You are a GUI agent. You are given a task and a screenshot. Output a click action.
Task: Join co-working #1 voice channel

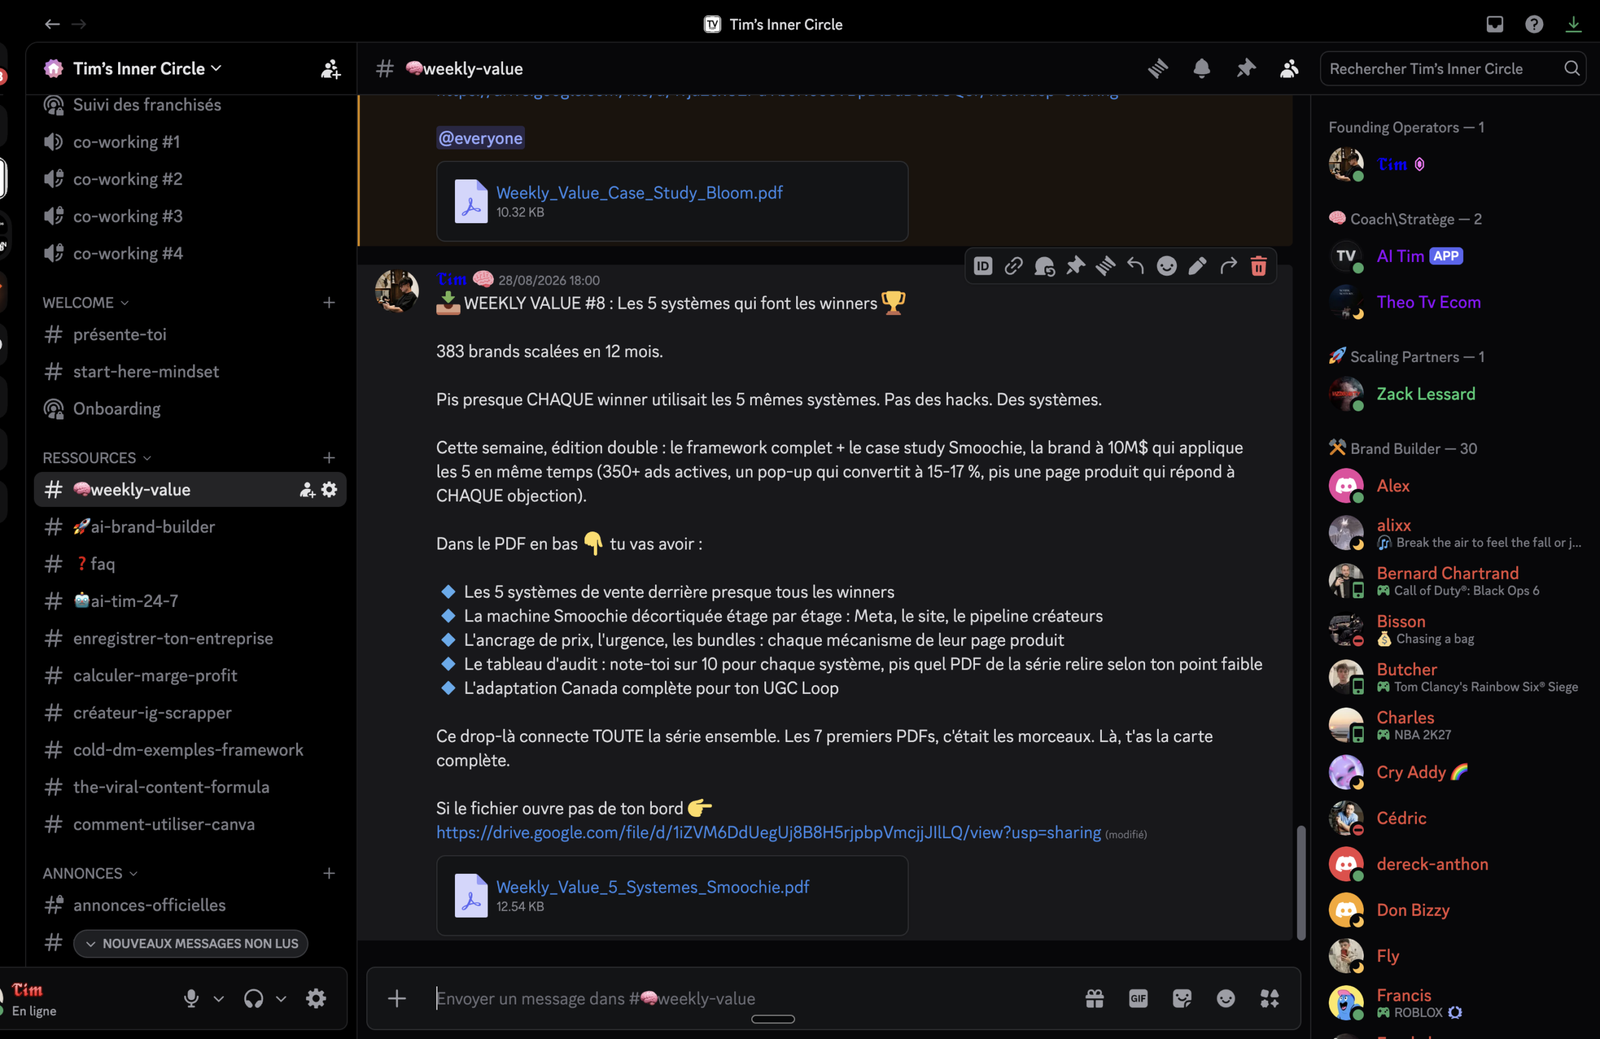click(190, 142)
